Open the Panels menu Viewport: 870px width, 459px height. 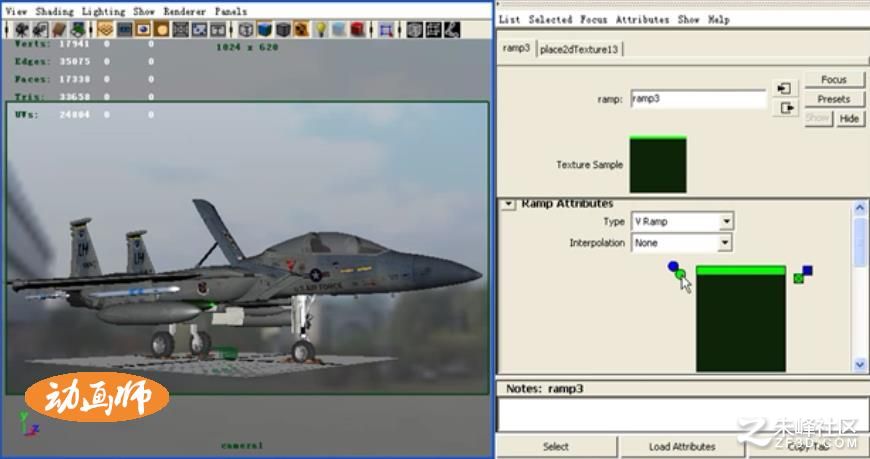pos(231,11)
